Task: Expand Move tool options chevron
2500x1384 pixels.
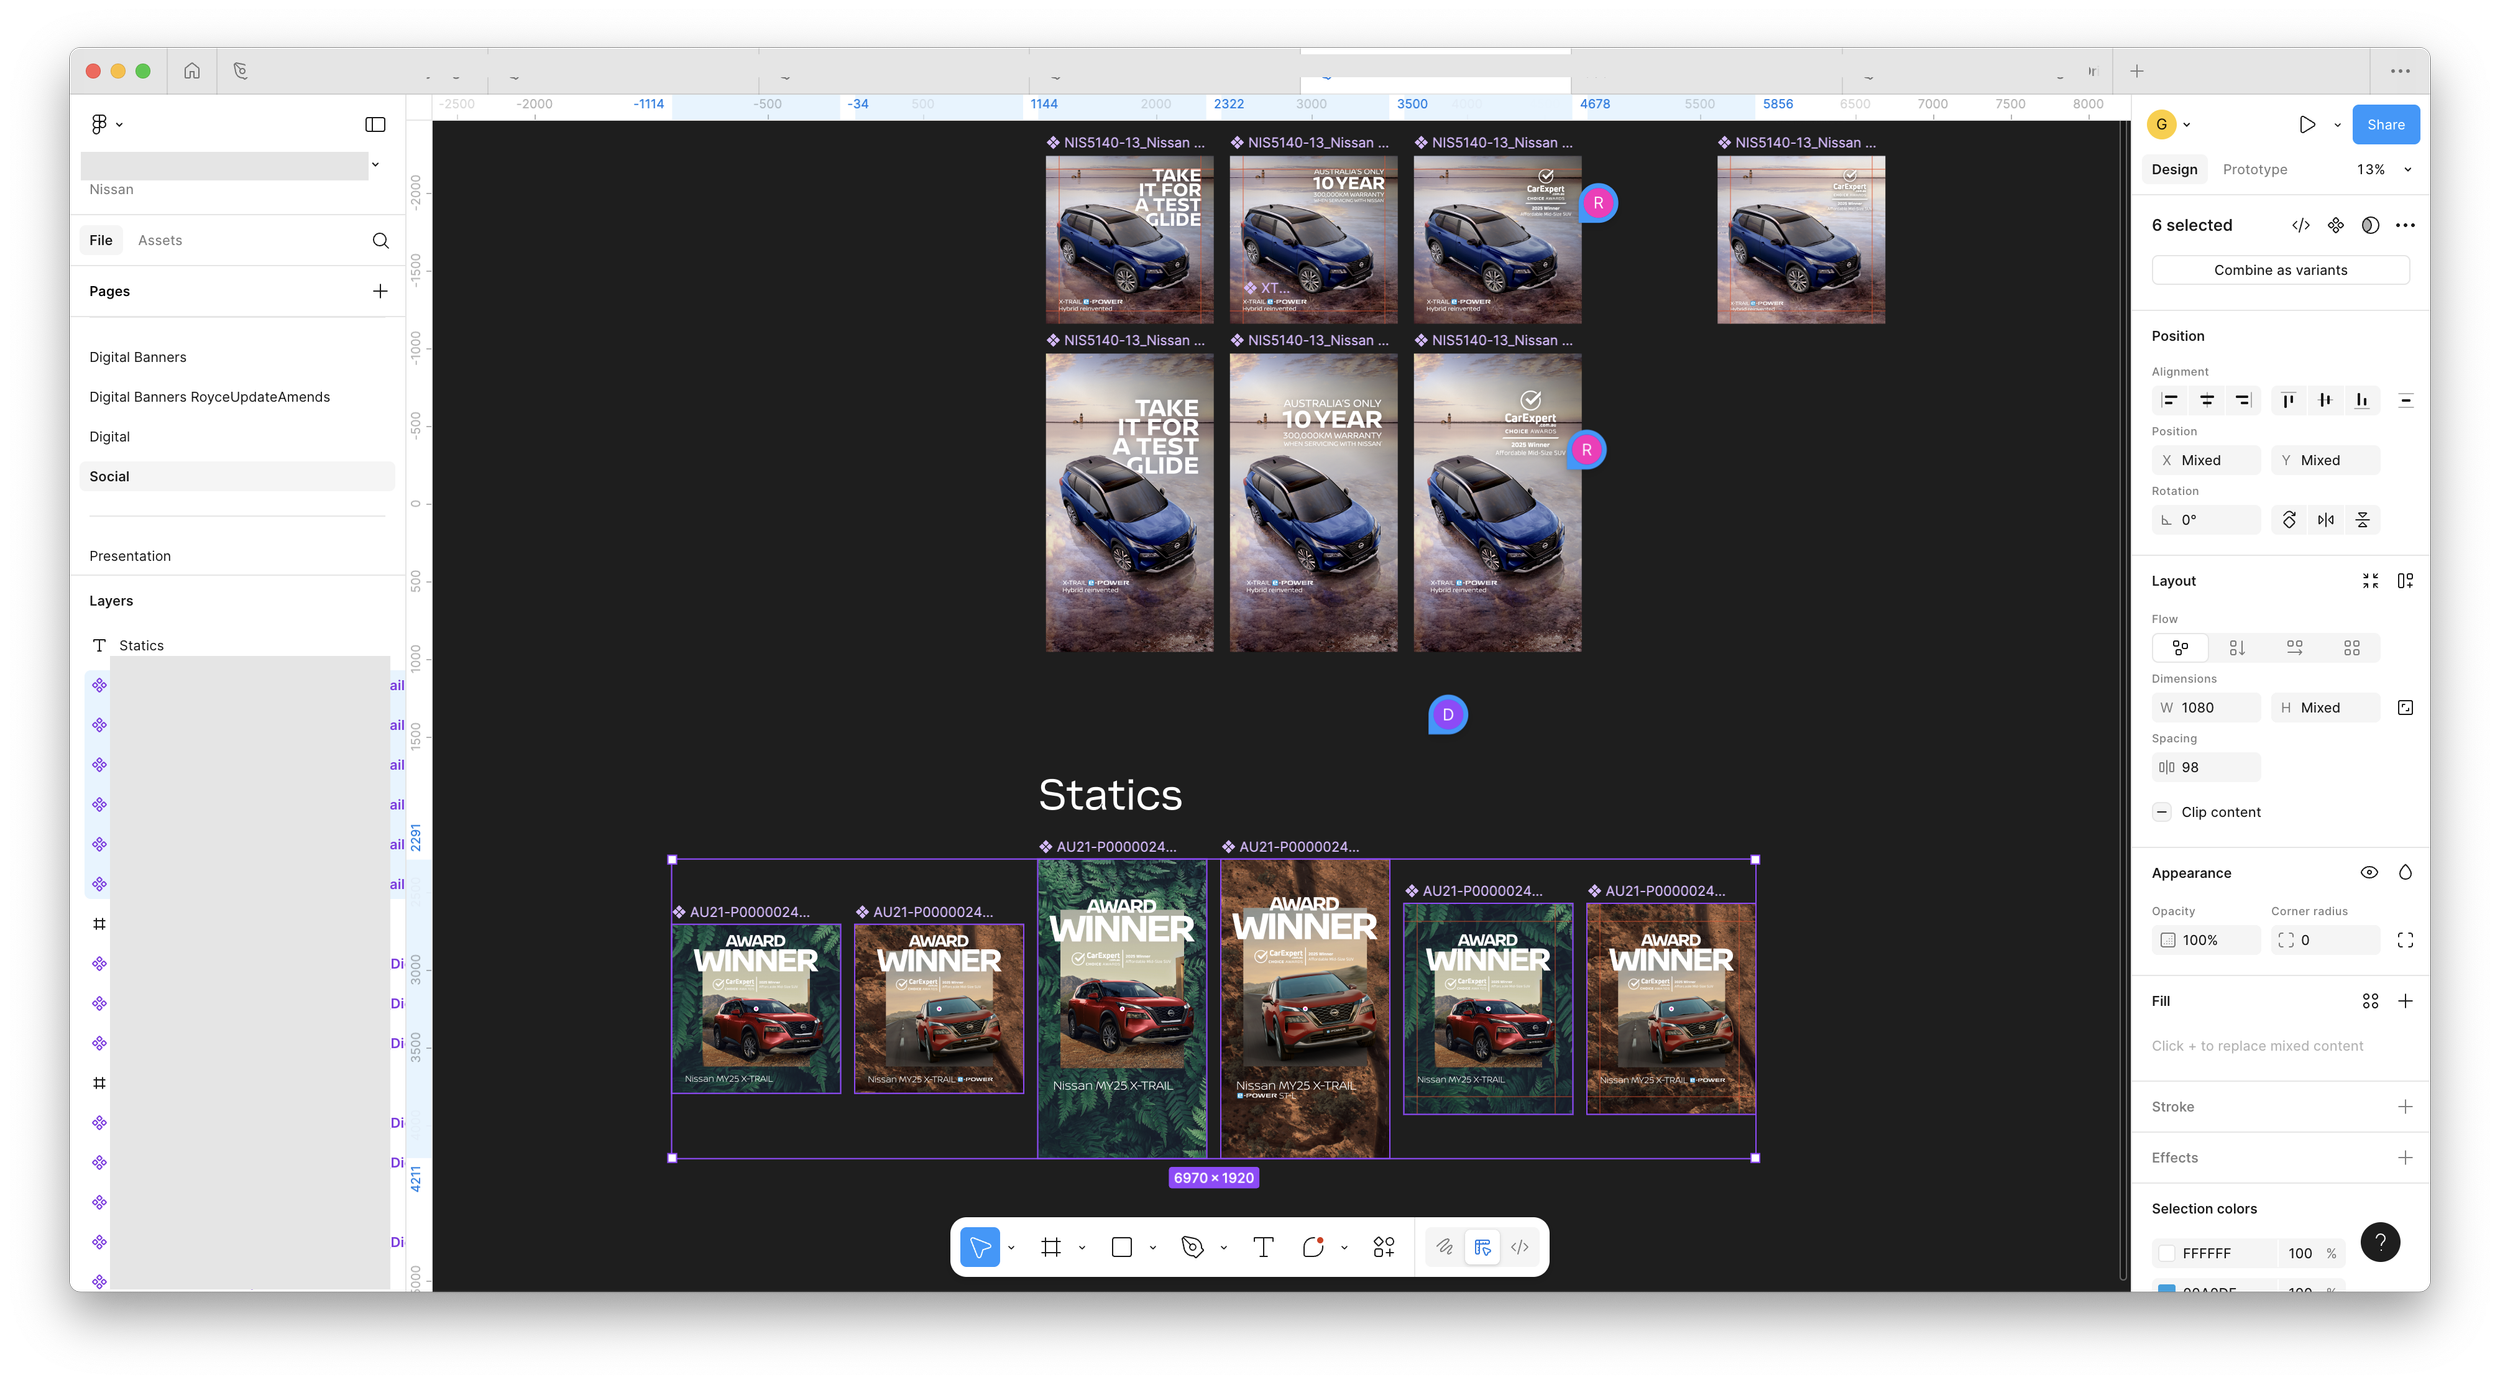Action: (x=1011, y=1247)
